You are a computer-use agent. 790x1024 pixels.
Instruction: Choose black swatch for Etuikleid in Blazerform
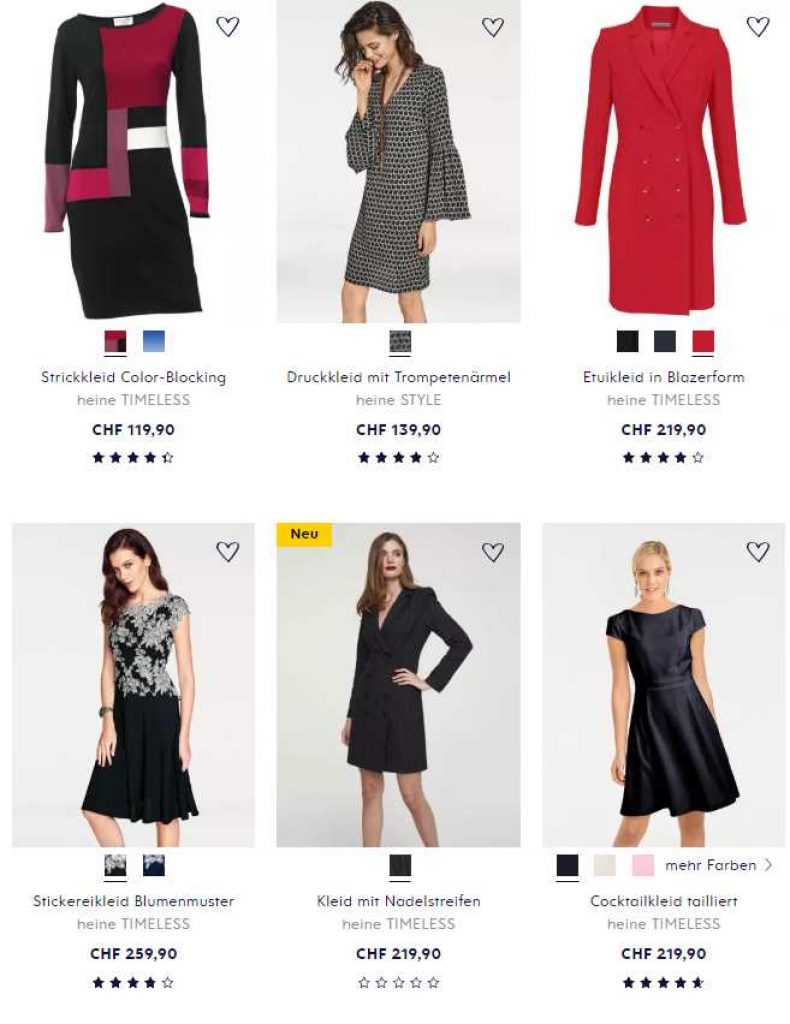[627, 342]
